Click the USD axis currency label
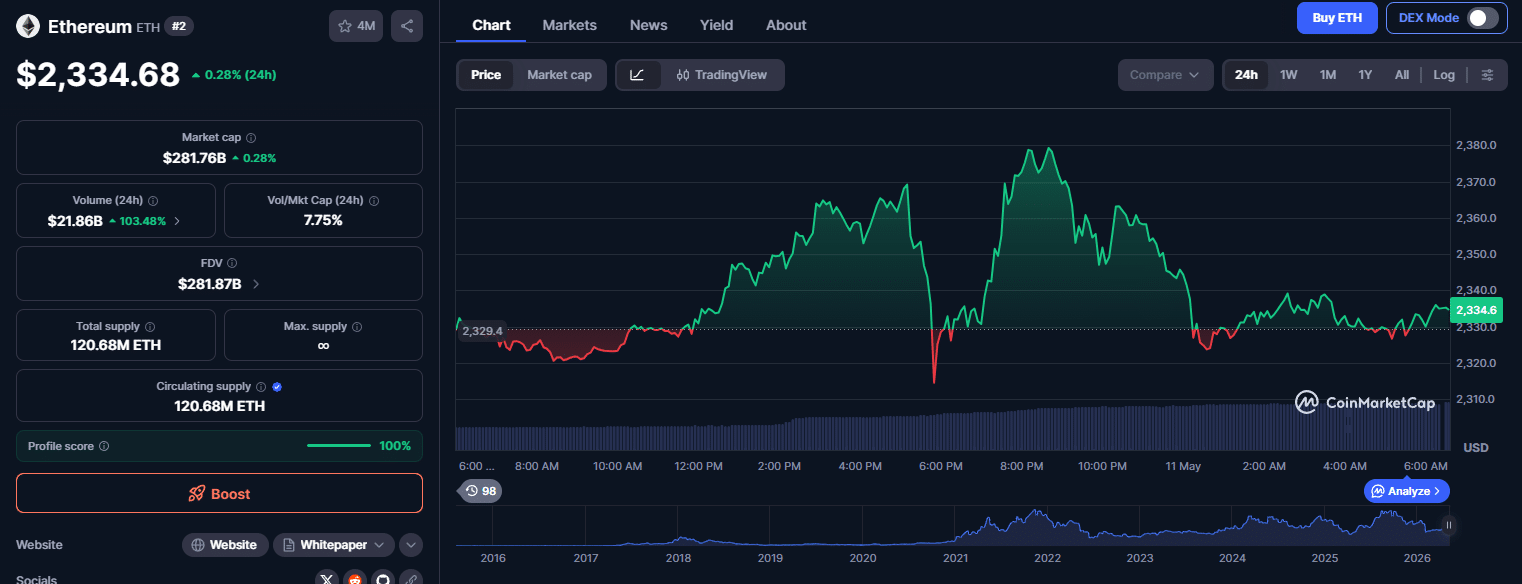Screen dimensions: 1522x584 point(1476,447)
